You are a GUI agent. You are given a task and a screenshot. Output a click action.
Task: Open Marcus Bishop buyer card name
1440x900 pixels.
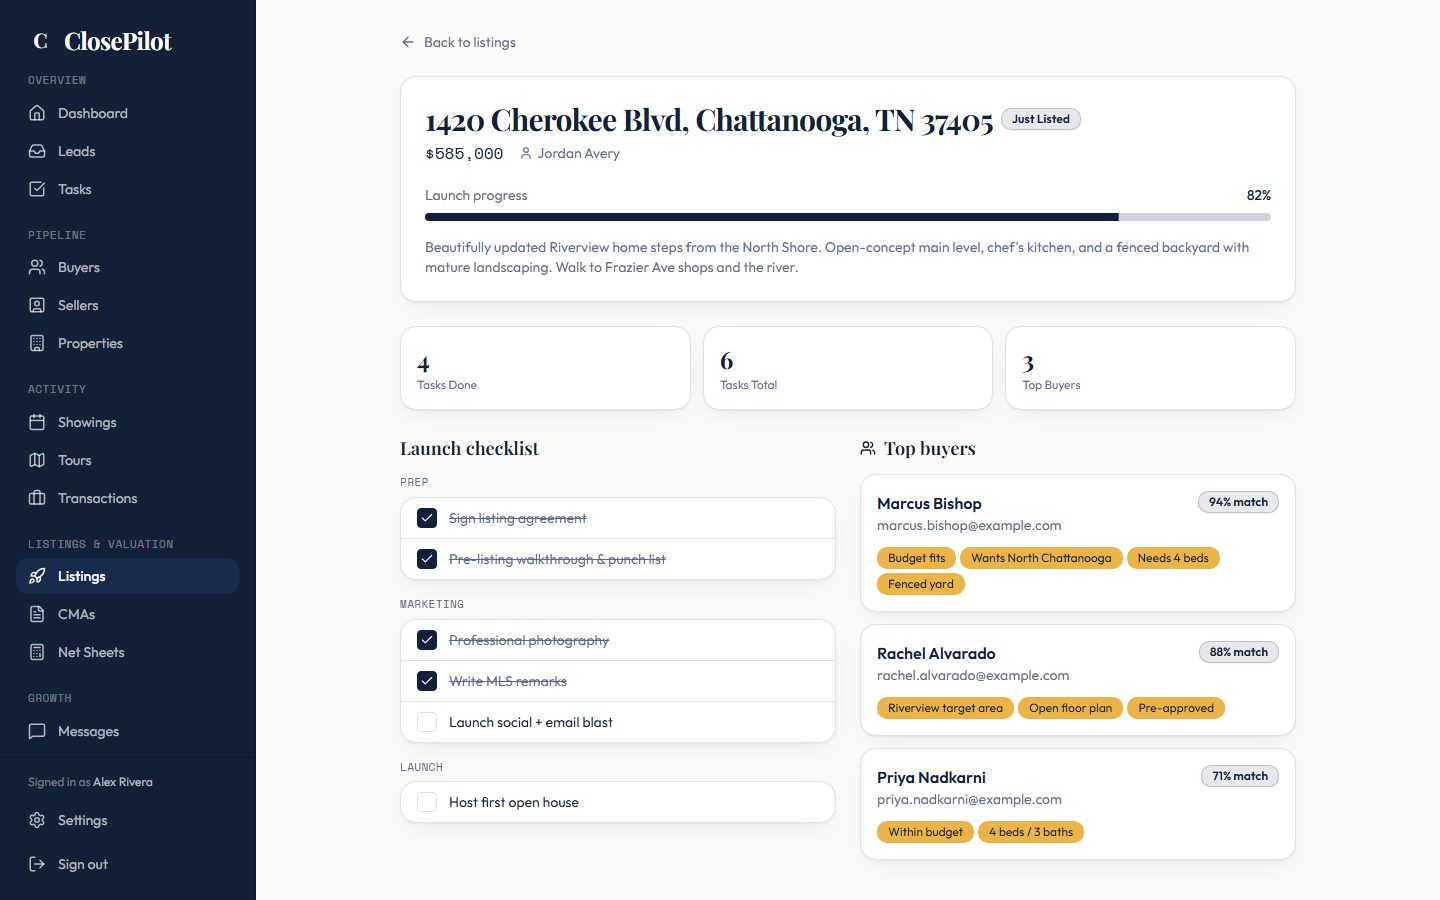(929, 503)
